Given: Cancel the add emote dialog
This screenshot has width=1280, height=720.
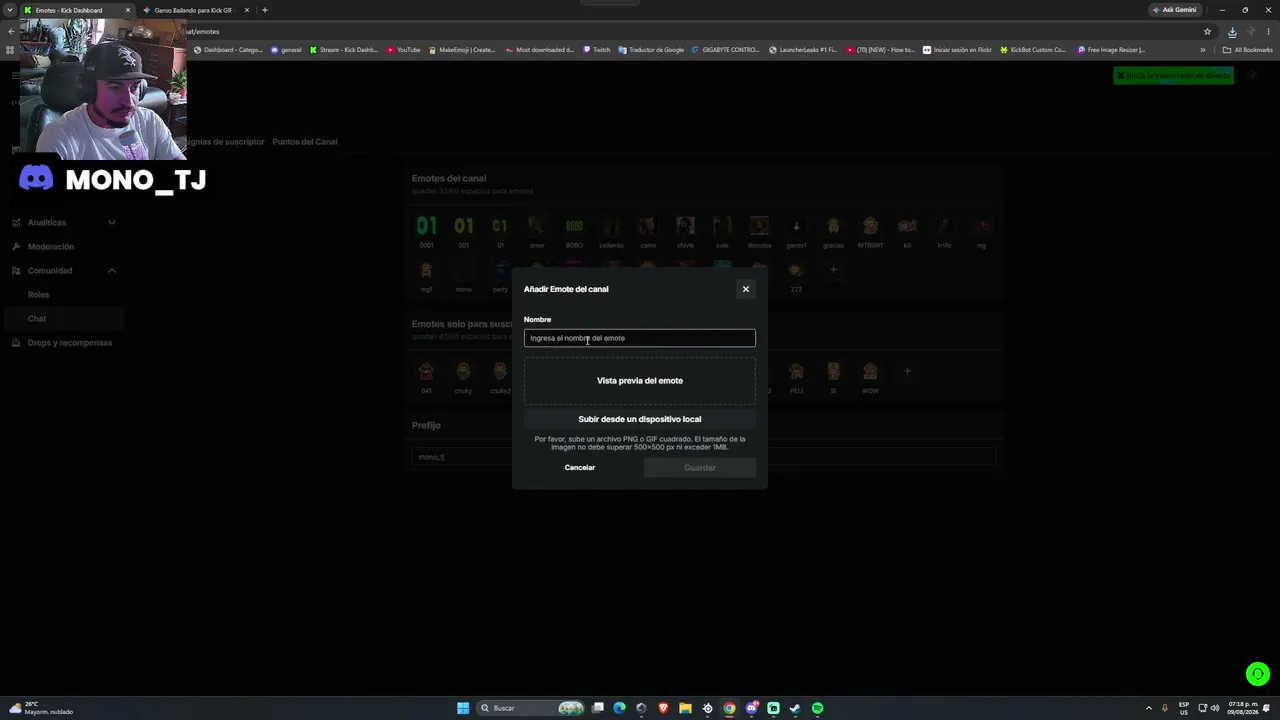Looking at the screenshot, I should click(x=580, y=468).
